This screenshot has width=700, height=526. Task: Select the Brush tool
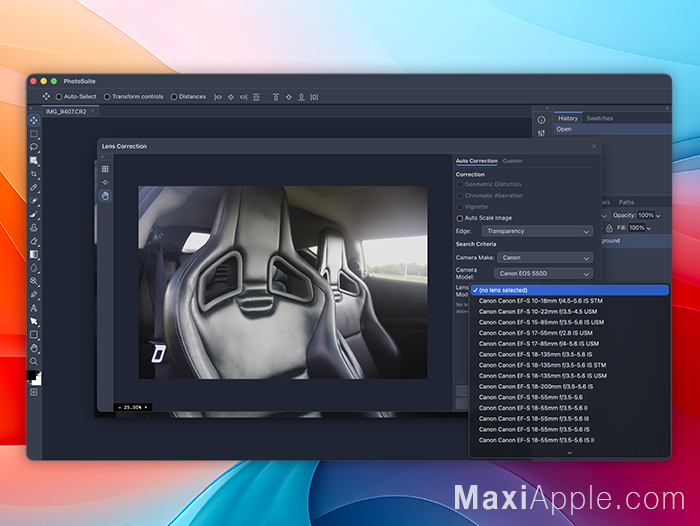coord(34,214)
